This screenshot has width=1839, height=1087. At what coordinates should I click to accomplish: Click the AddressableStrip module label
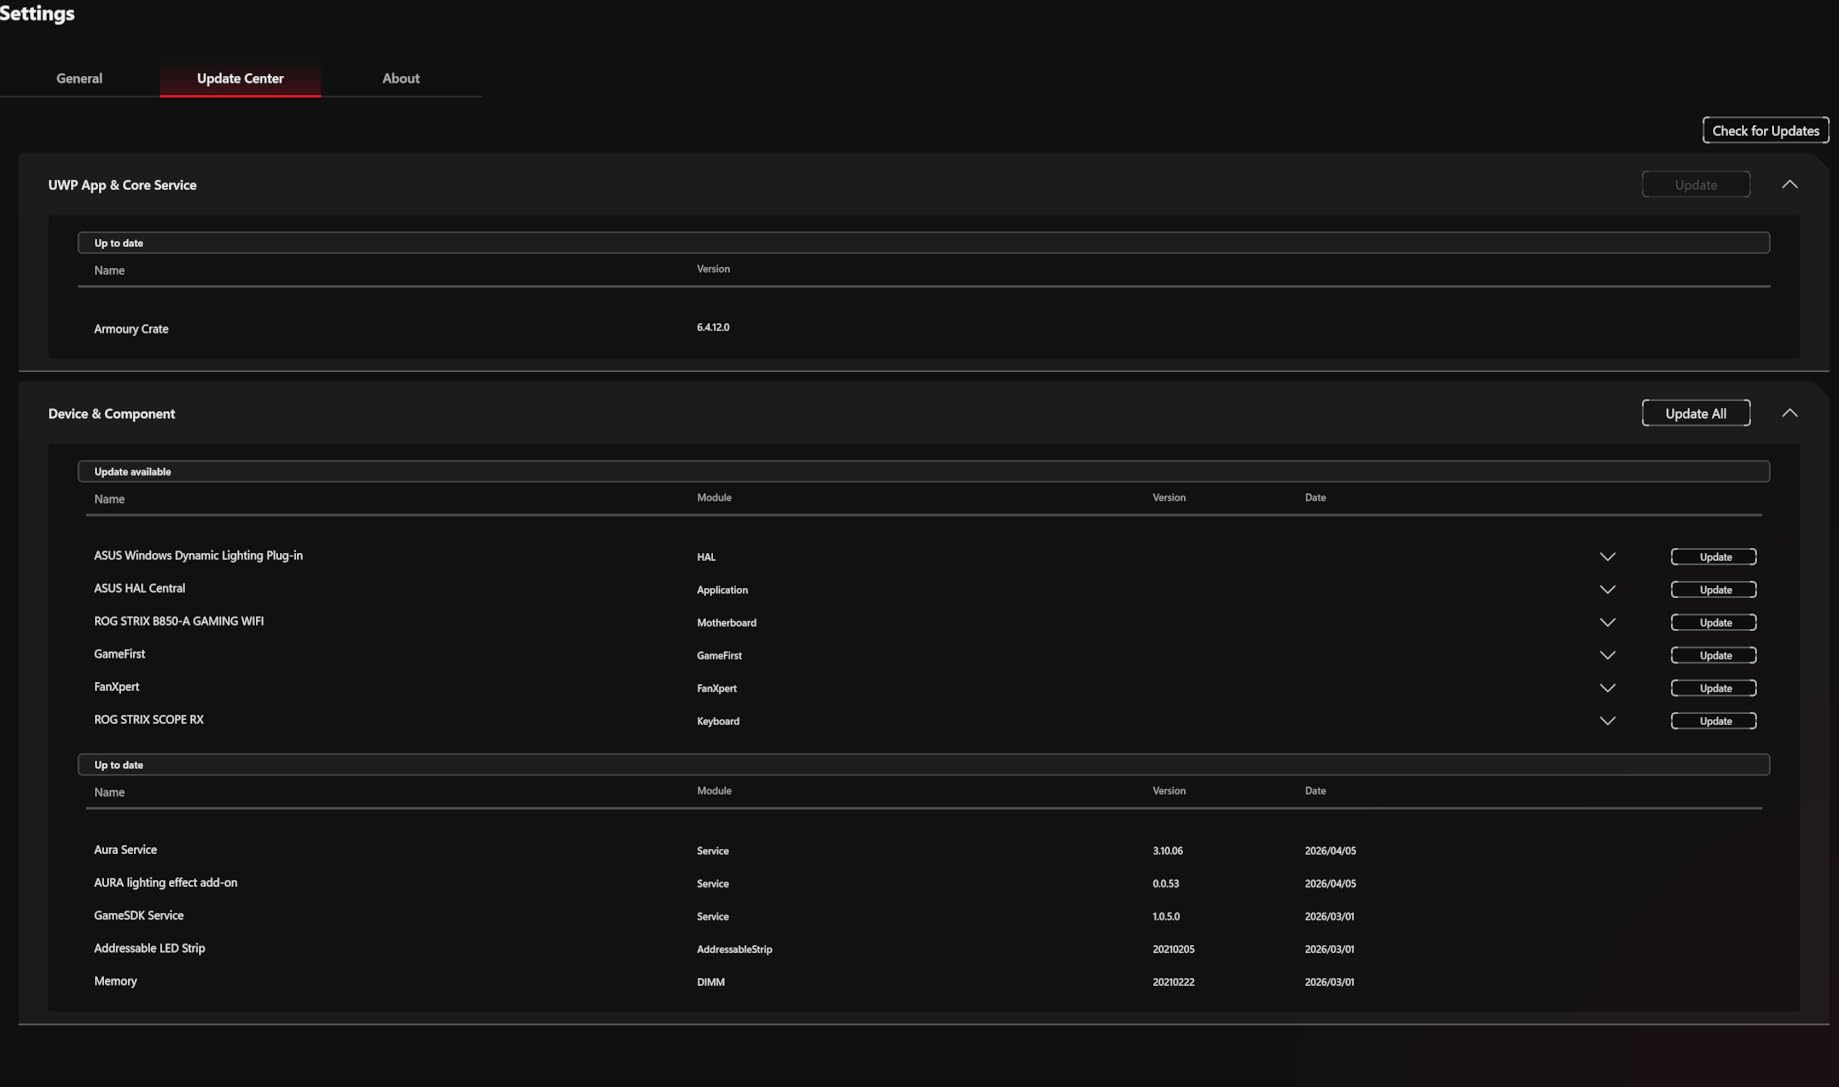click(734, 950)
